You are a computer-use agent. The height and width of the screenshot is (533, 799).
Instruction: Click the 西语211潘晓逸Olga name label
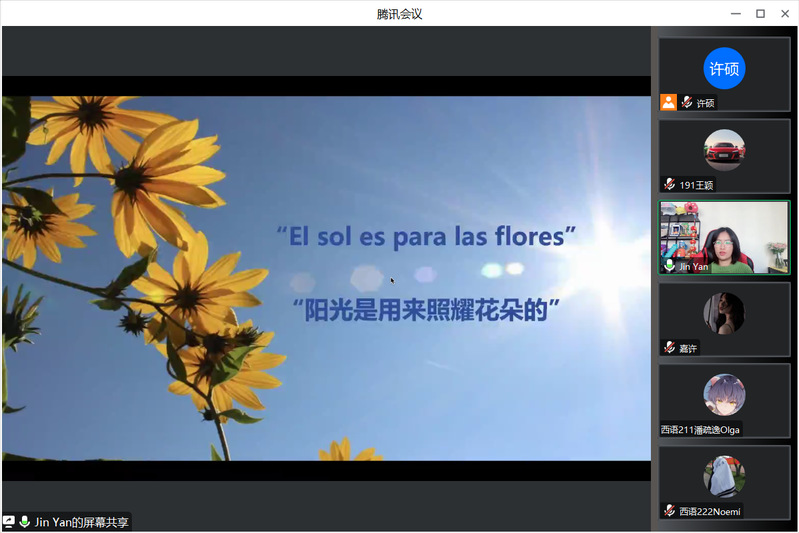tap(701, 430)
